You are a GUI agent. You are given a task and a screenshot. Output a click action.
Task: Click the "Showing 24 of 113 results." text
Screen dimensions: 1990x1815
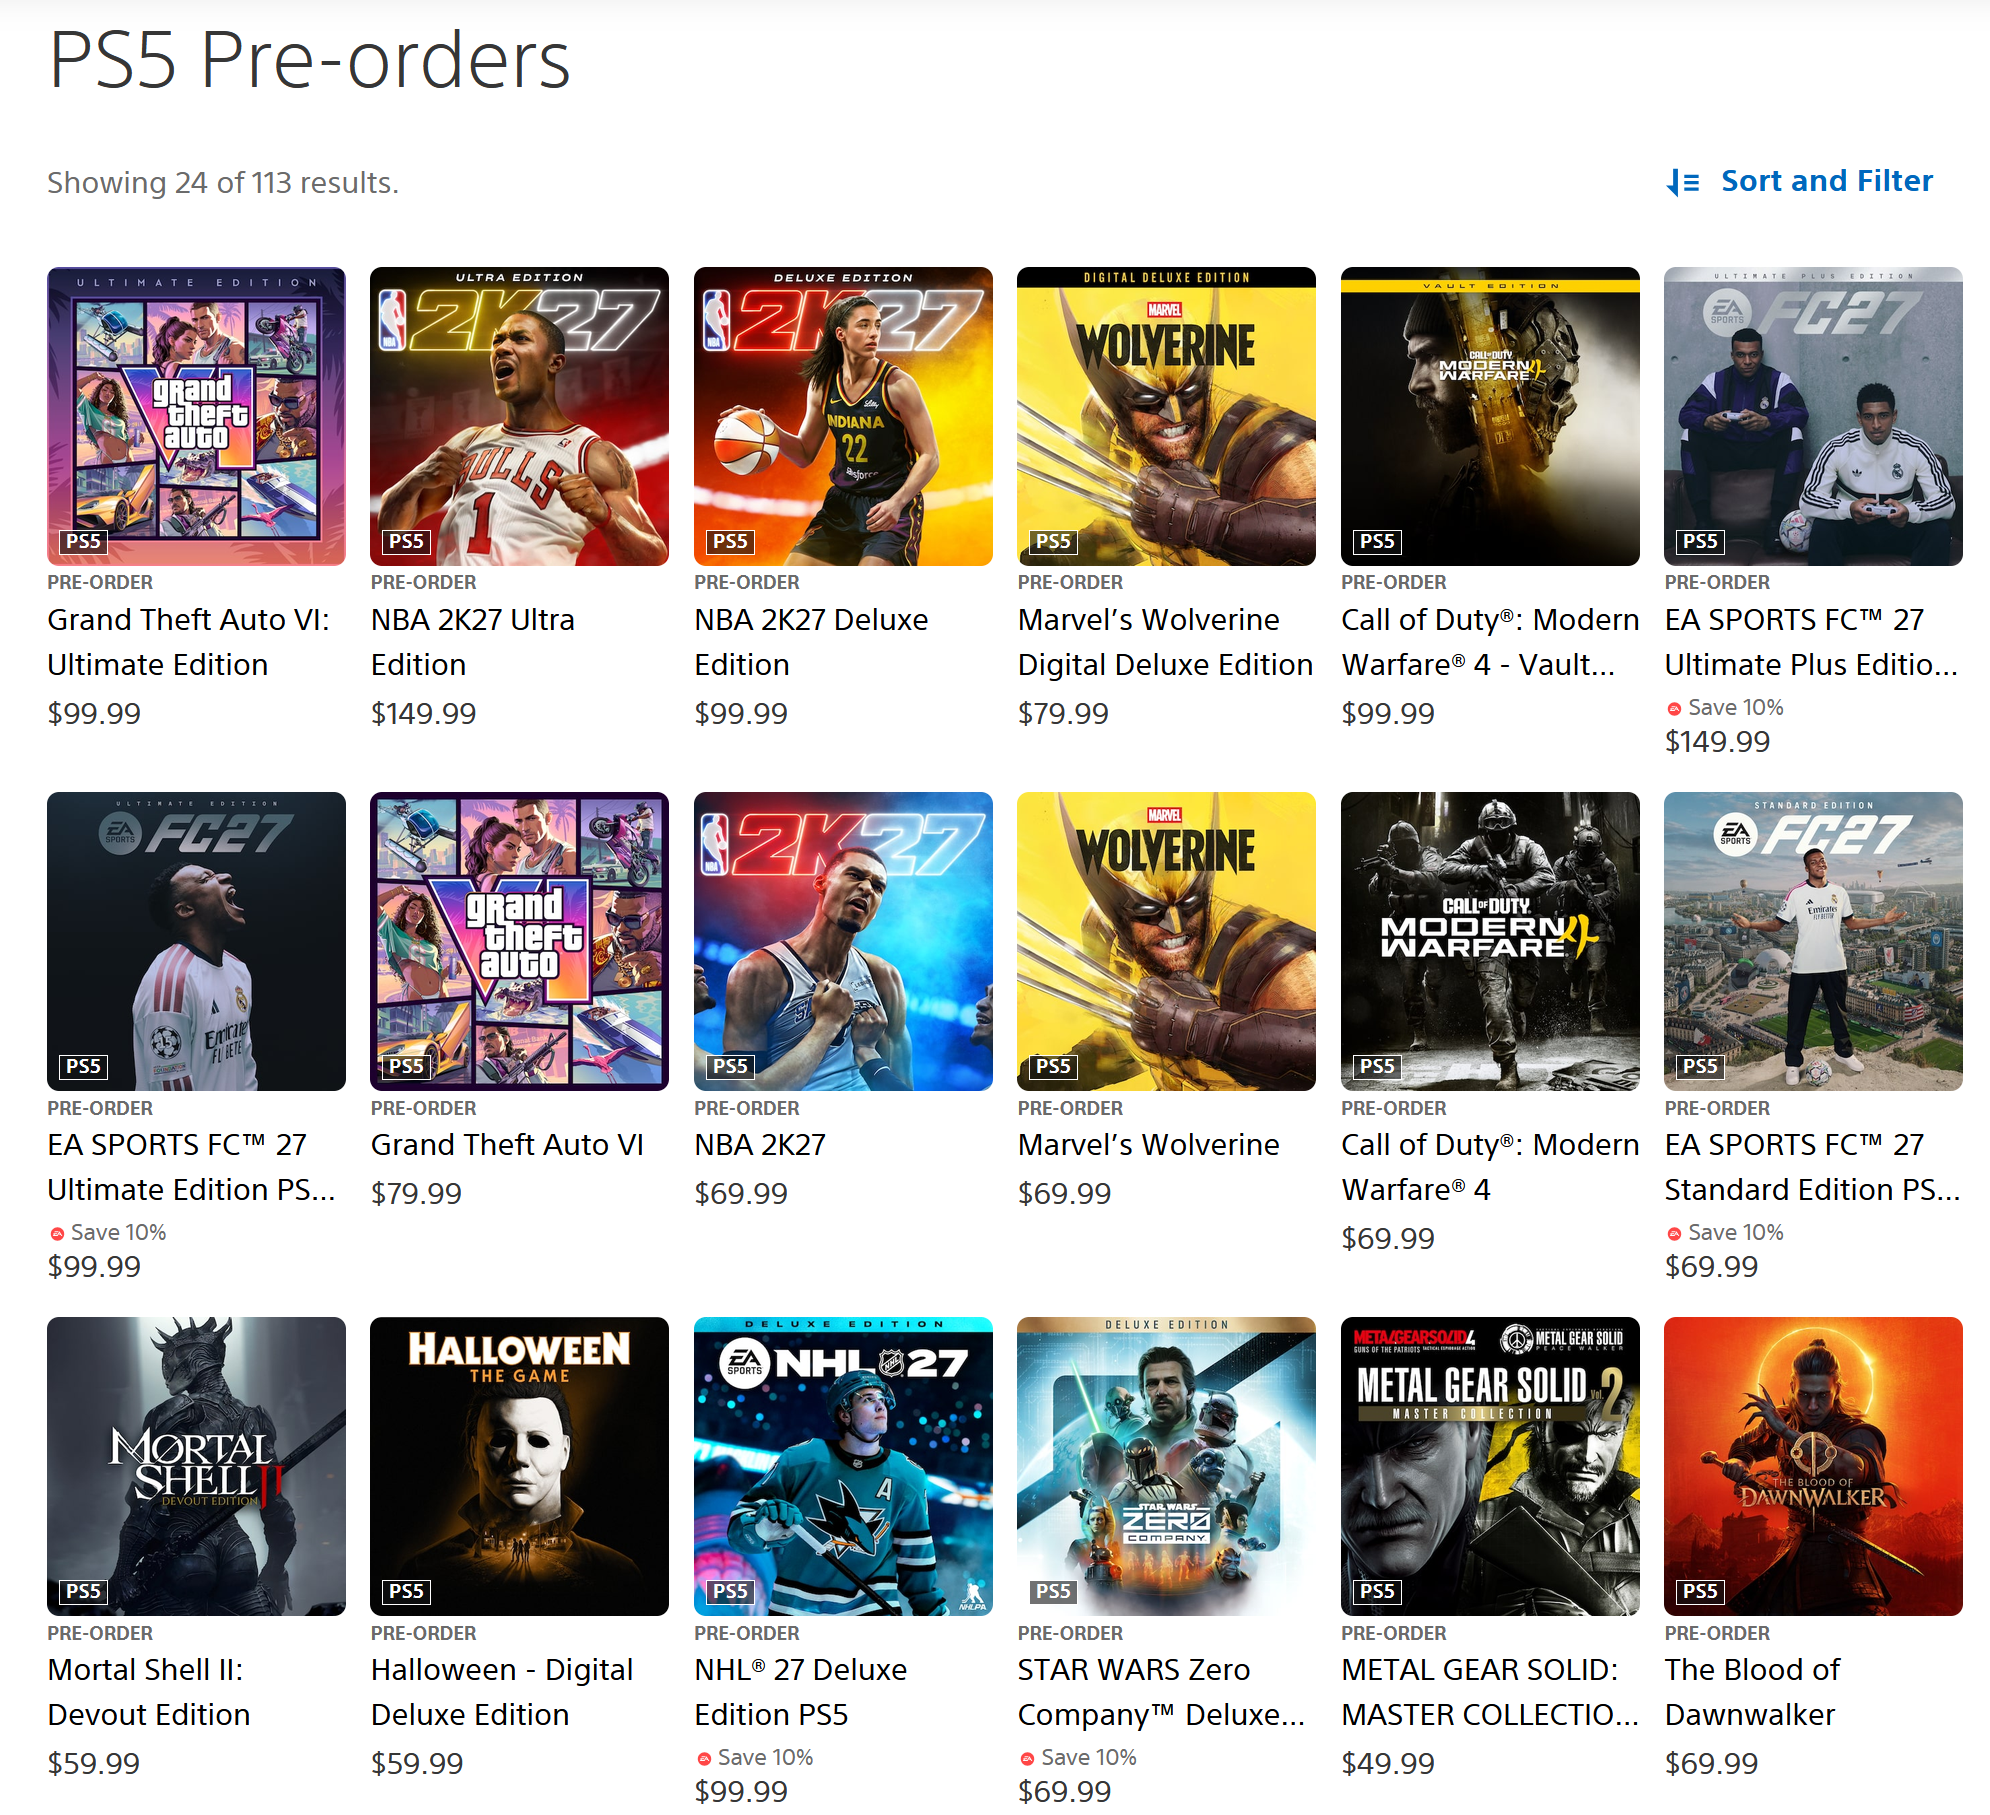pos(223,183)
